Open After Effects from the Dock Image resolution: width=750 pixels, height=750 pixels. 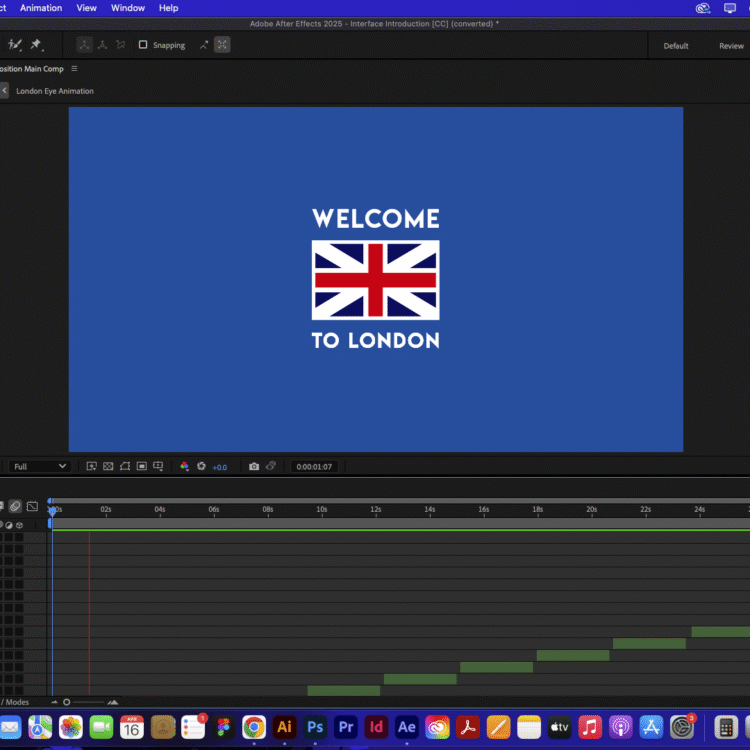407,728
